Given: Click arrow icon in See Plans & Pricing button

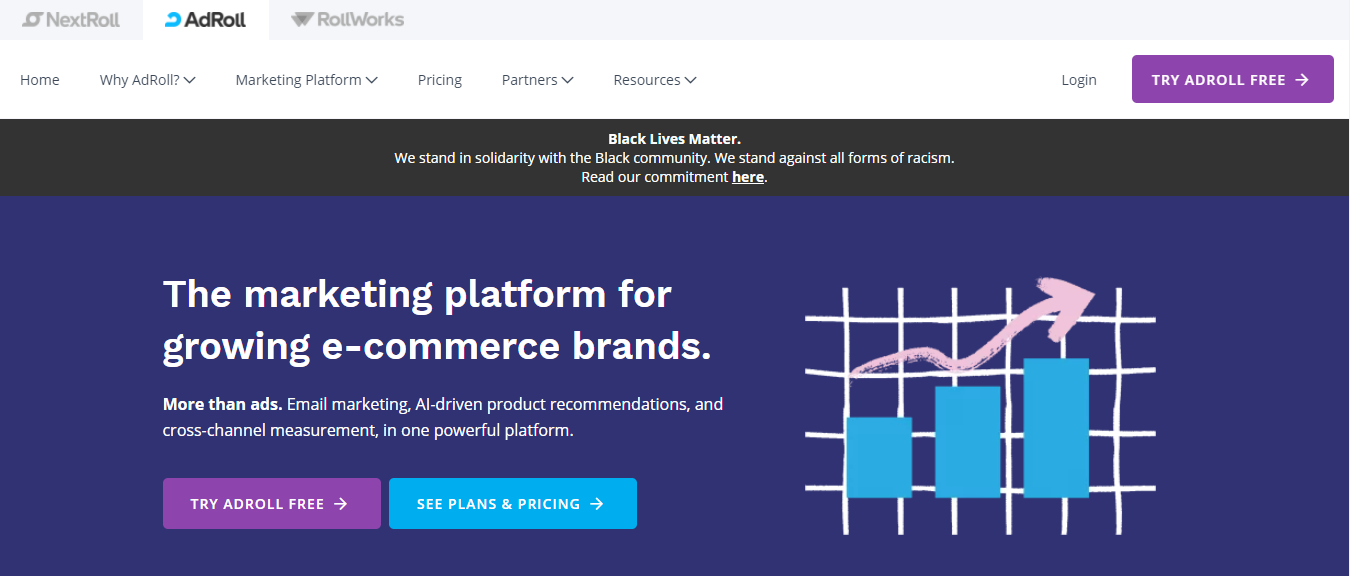Looking at the screenshot, I should coord(597,504).
